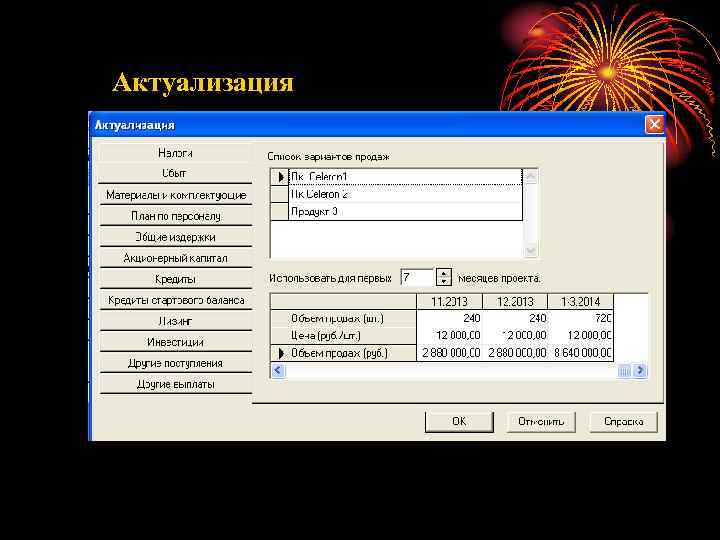720x540 pixels.
Task: Click price 12 000,00 for 11.2013
Action: [450, 336]
